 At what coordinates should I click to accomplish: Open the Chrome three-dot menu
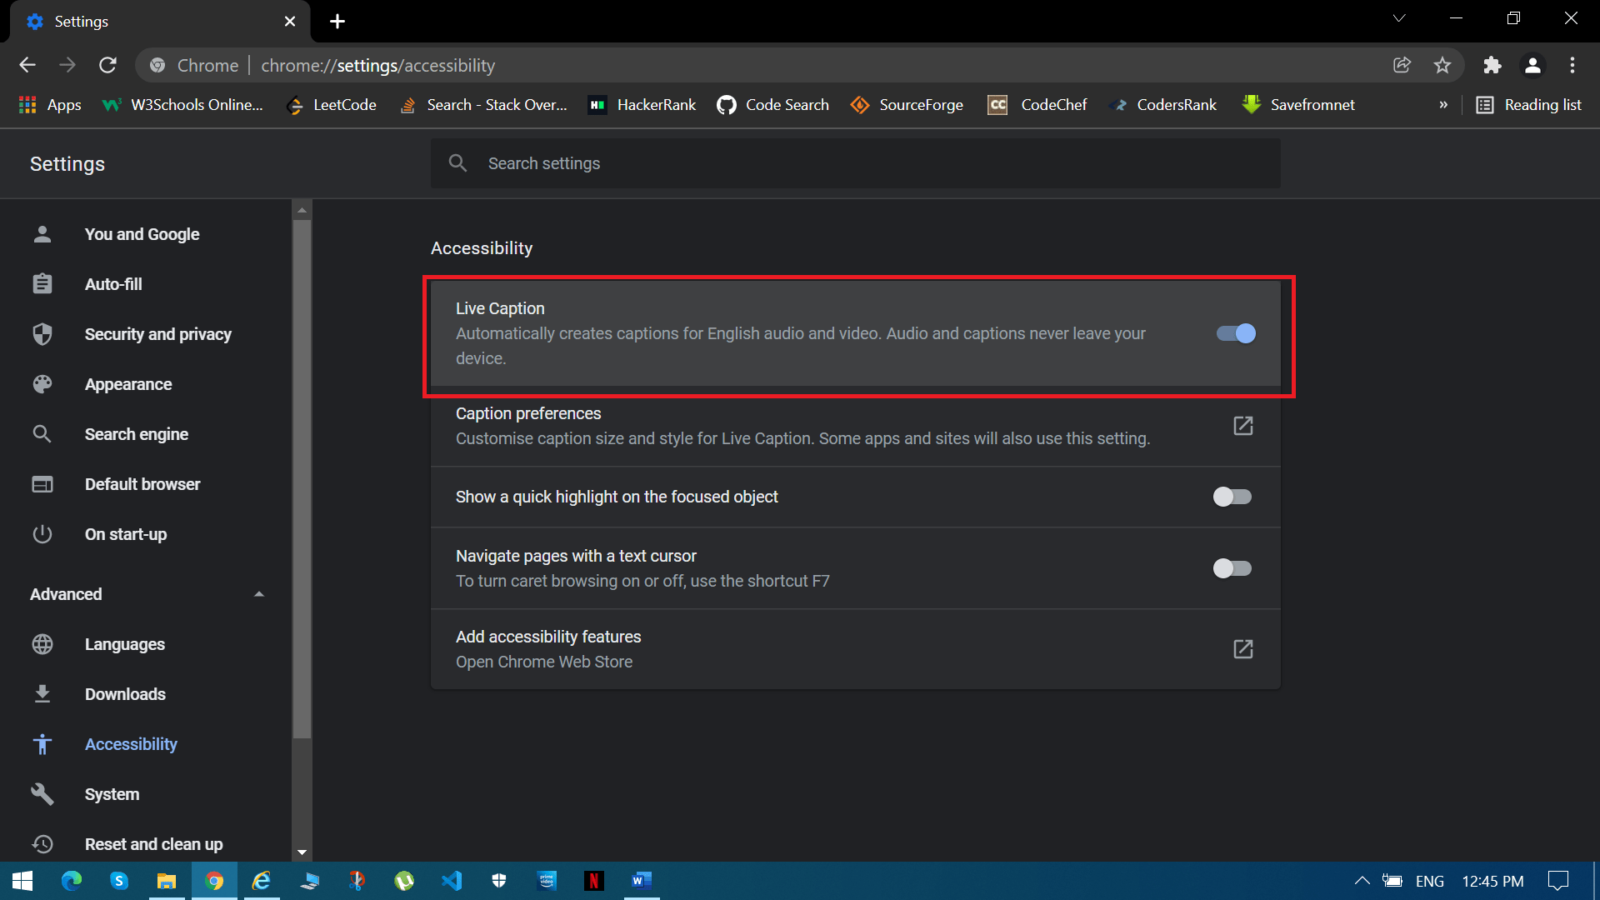(x=1573, y=65)
